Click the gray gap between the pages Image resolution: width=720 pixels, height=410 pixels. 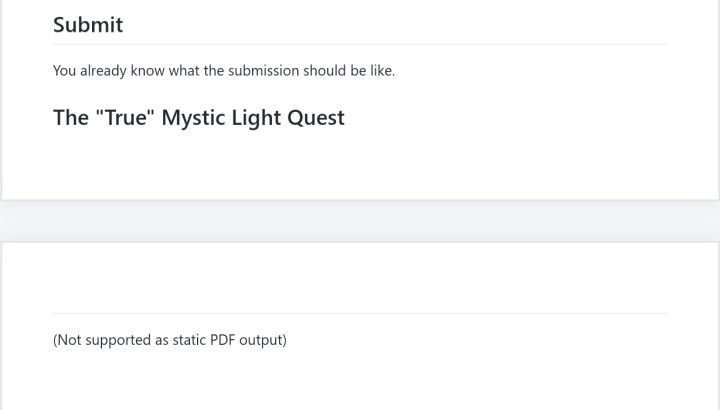click(x=360, y=221)
